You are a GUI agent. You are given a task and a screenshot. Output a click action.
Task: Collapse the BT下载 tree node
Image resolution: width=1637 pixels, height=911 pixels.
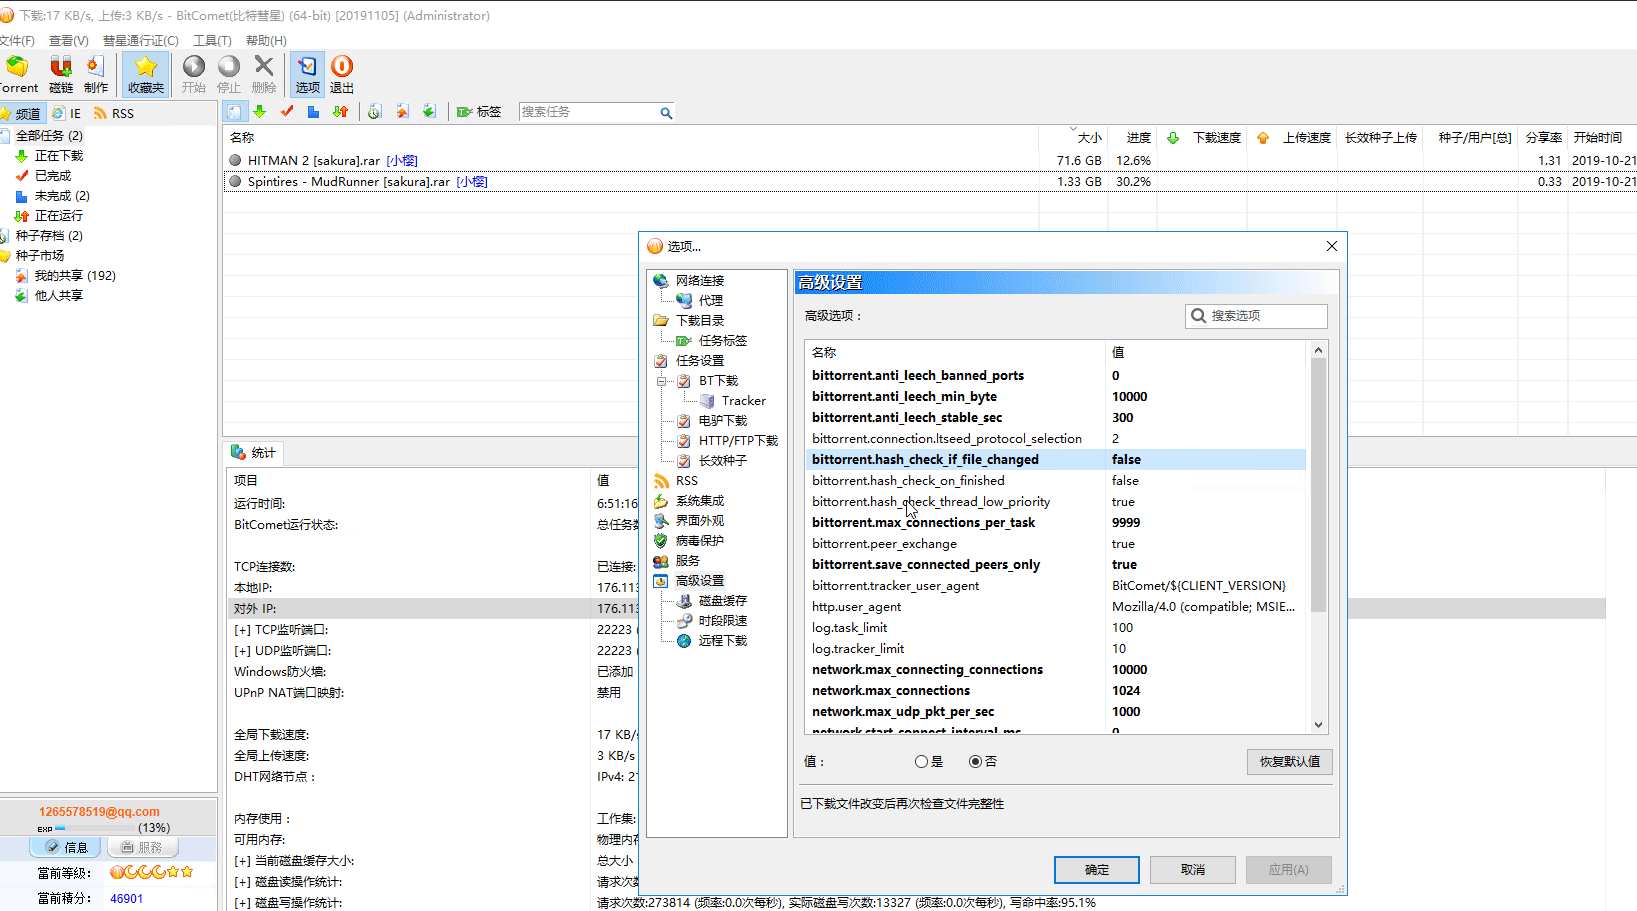(661, 381)
